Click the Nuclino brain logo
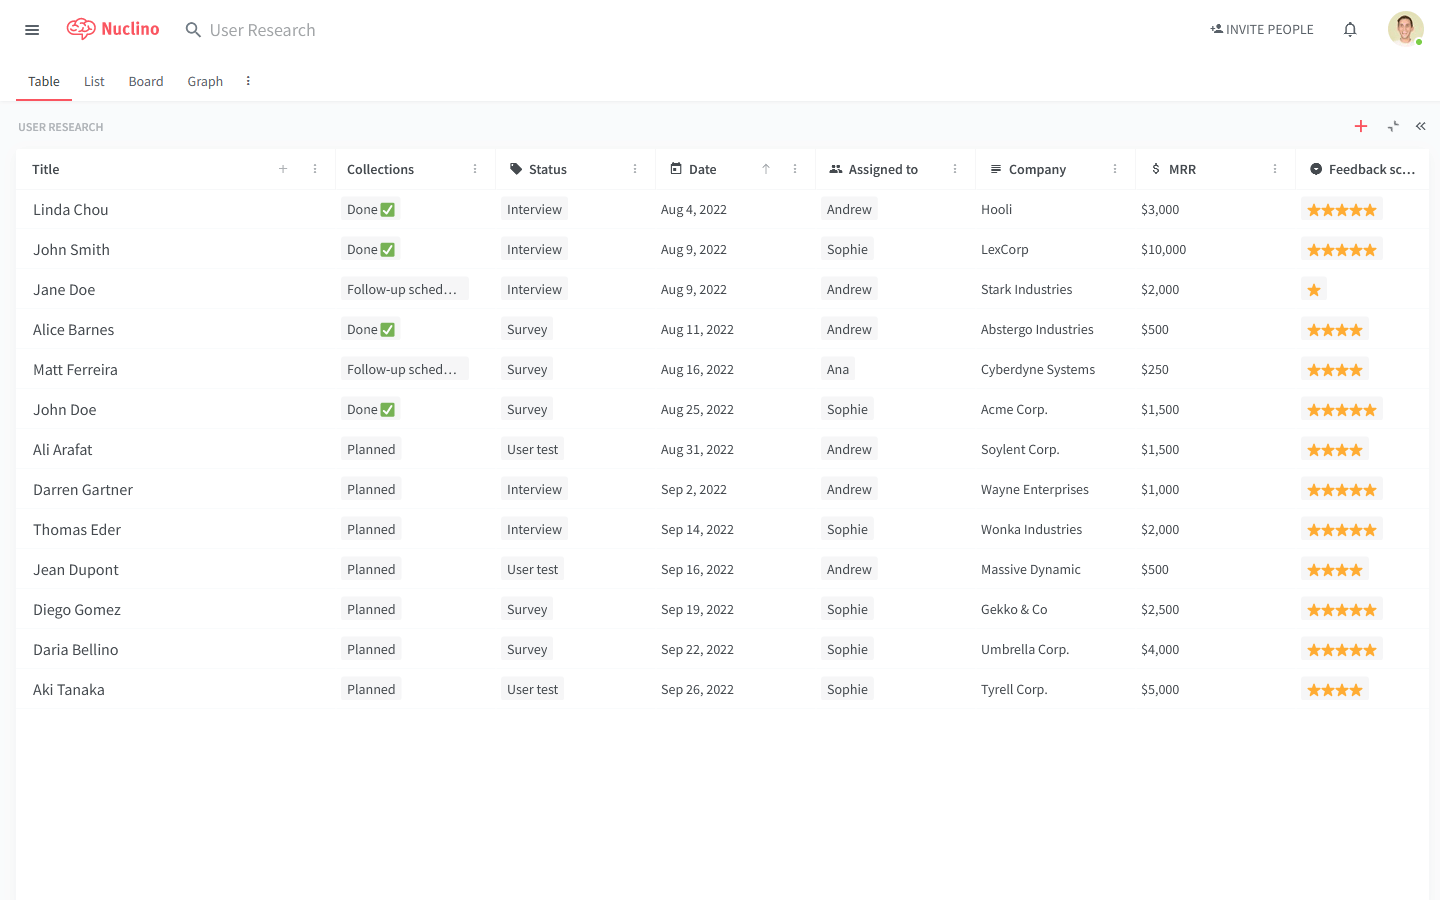Viewport: 1440px width, 900px height. [81, 29]
